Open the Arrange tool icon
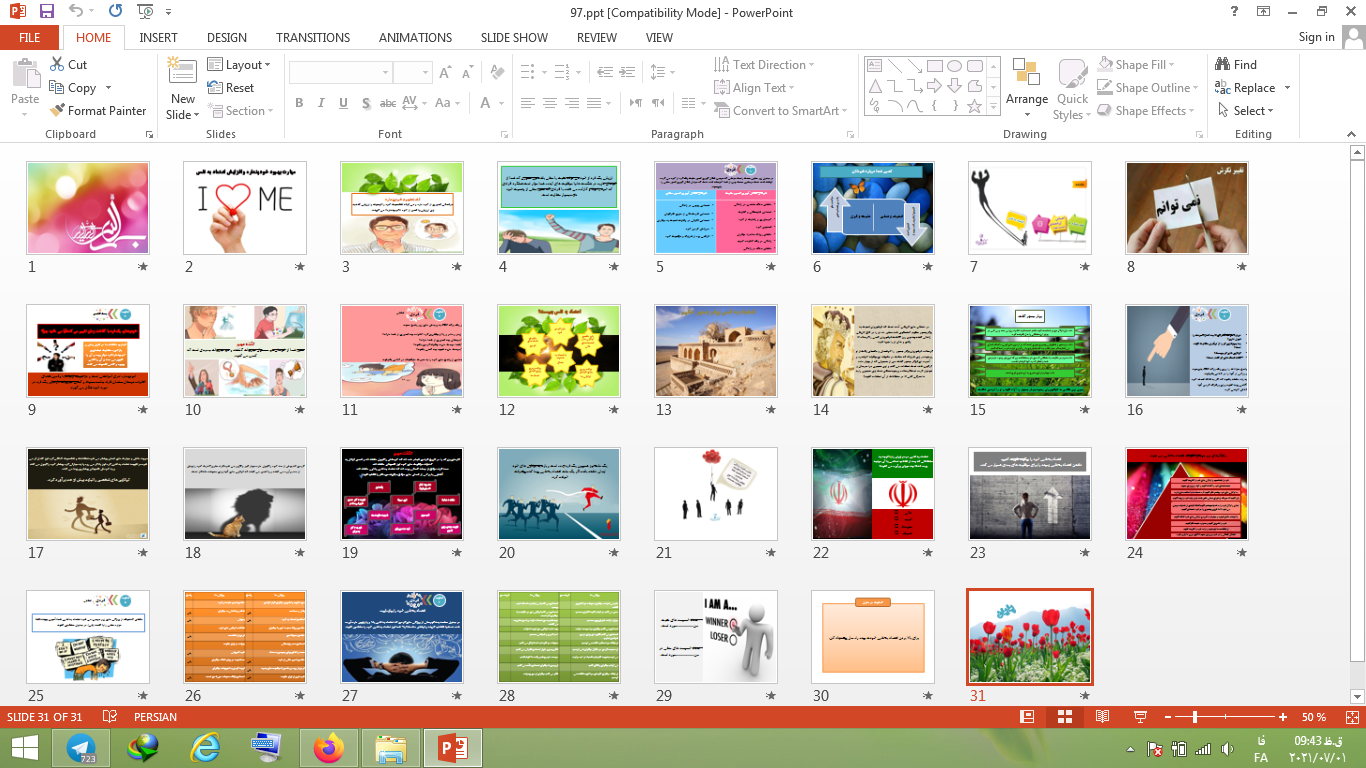Viewport: 1366px width, 768px height. coord(1026,74)
